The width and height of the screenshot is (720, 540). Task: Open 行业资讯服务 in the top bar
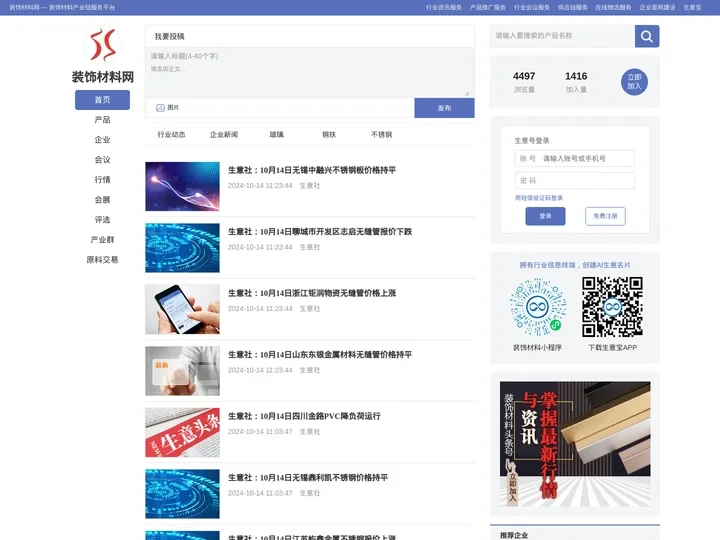444,7
